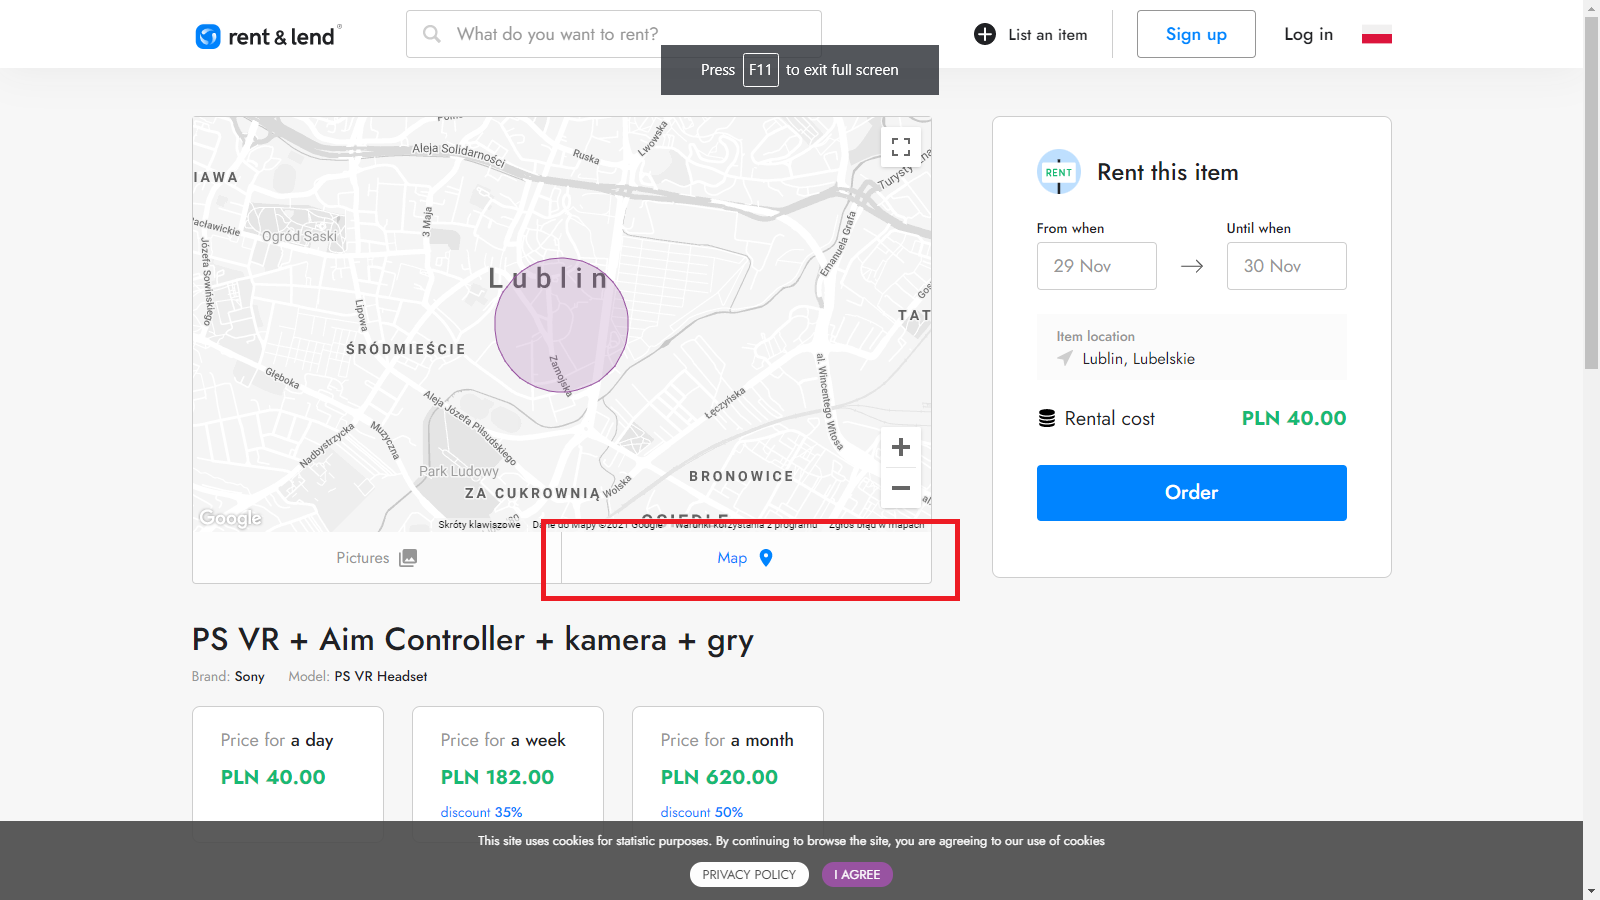Click the round RENT sign icon

pyautogui.click(x=1059, y=172)
